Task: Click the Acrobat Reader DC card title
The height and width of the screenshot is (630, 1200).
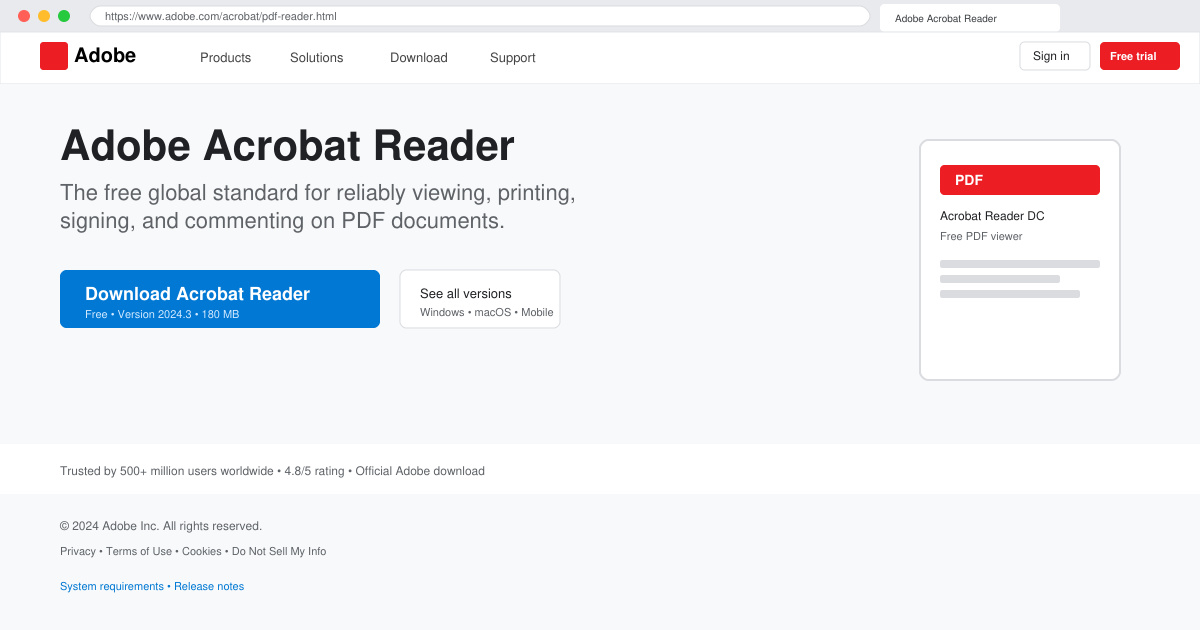Action: pos(992,216)
